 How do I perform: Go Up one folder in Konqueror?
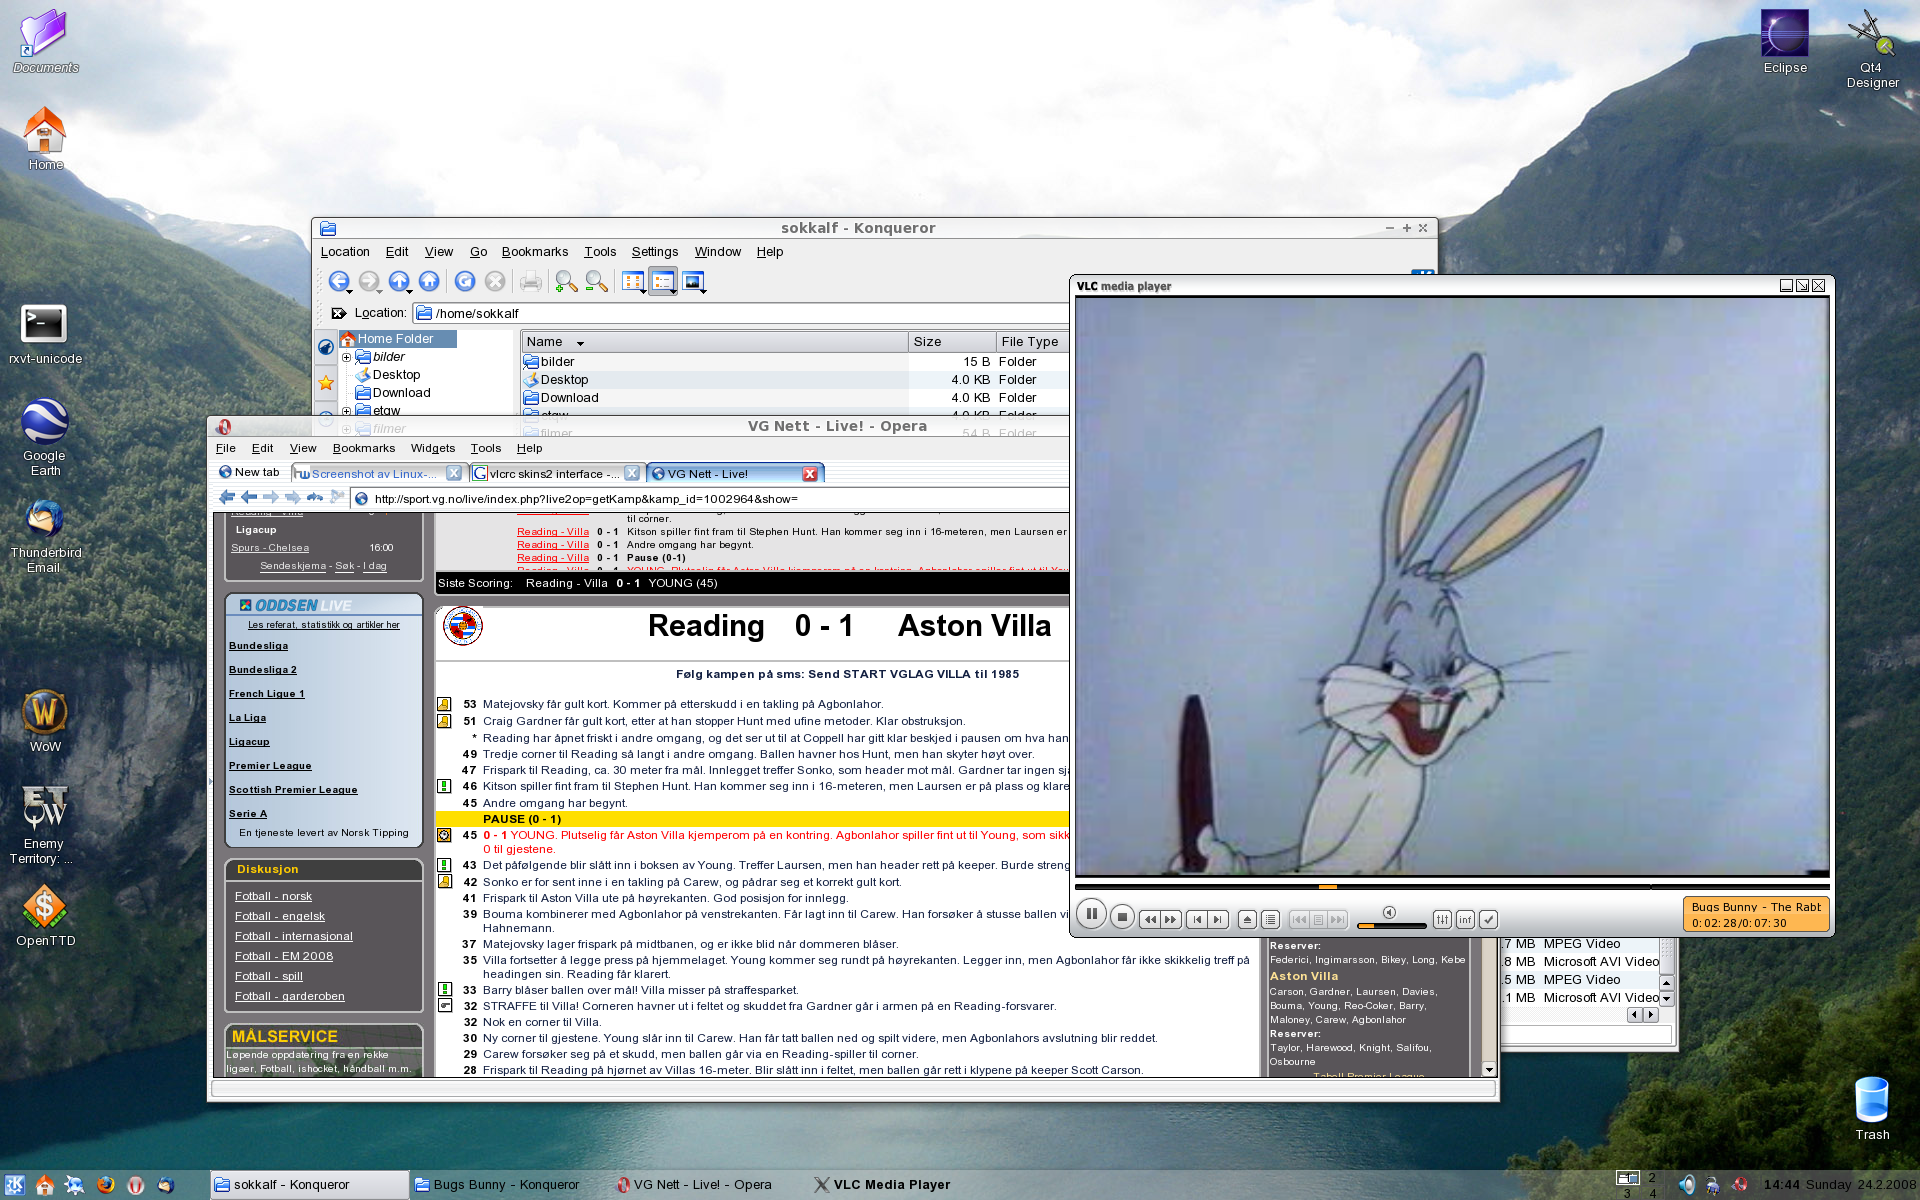point(398,281)
